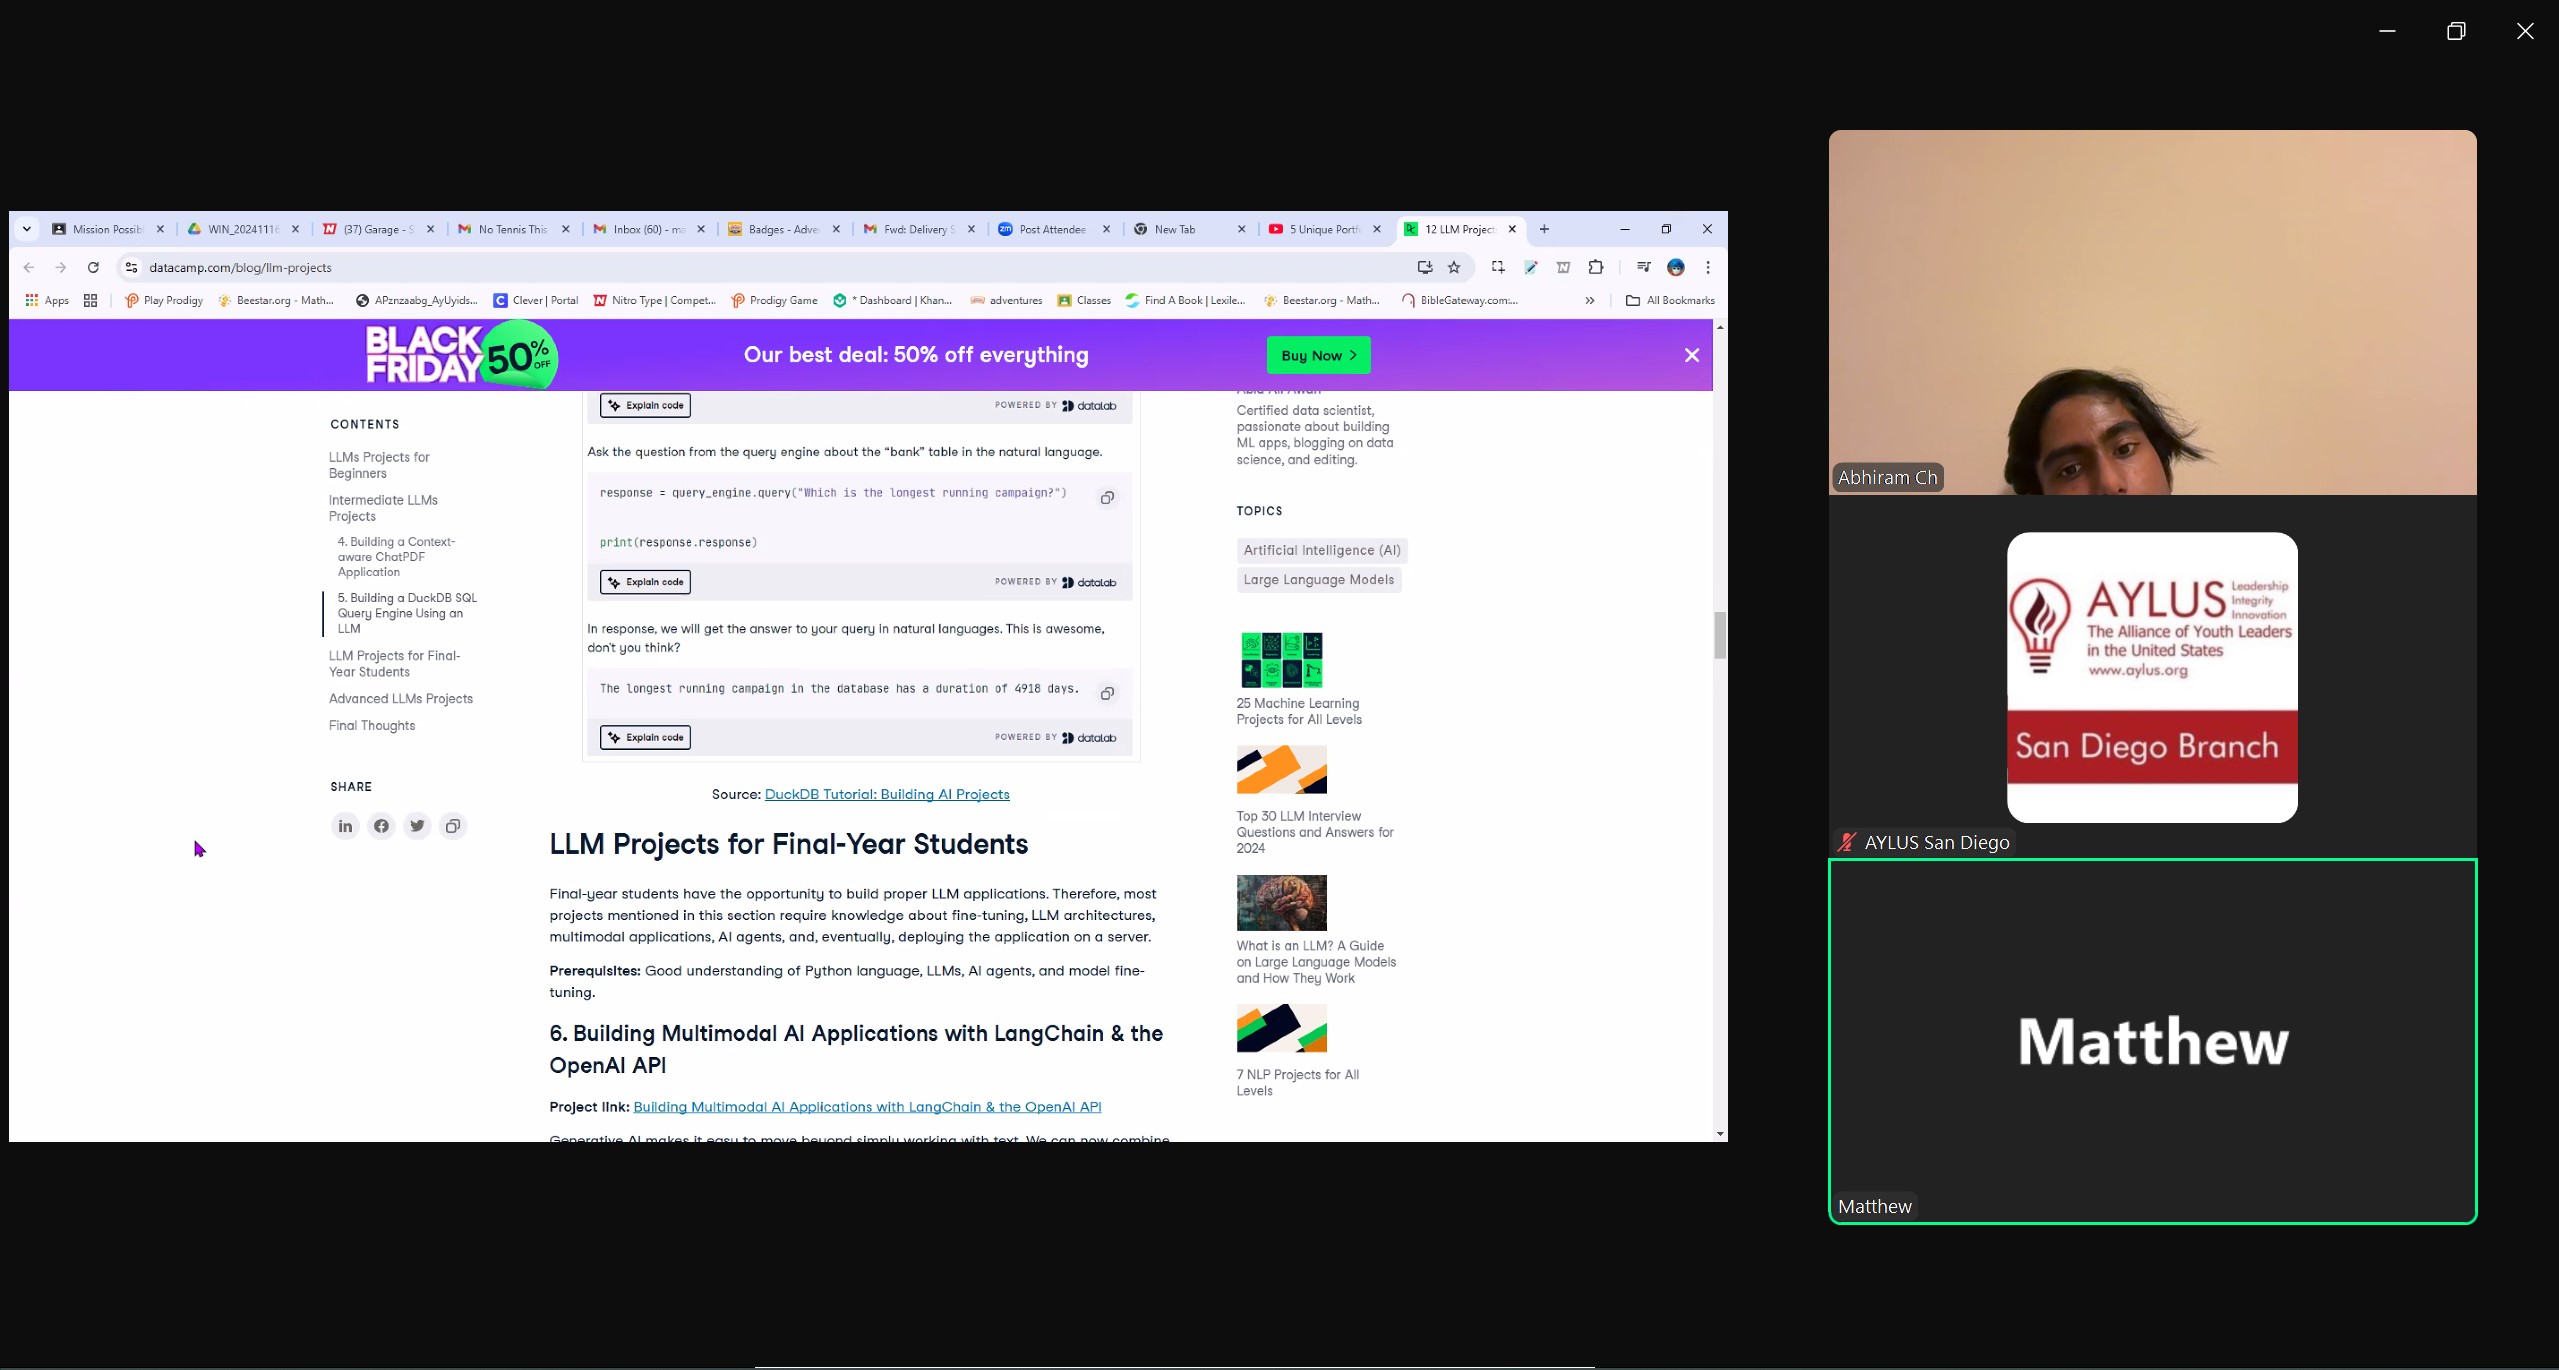
Task: Close the New Tab tab
Action: tap(1241, 229)
